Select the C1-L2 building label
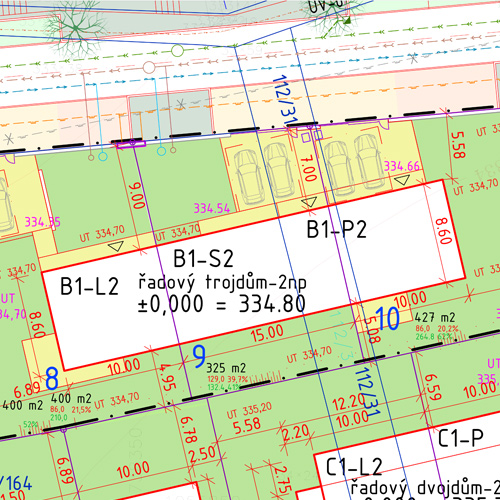 (x=354, y=467)
